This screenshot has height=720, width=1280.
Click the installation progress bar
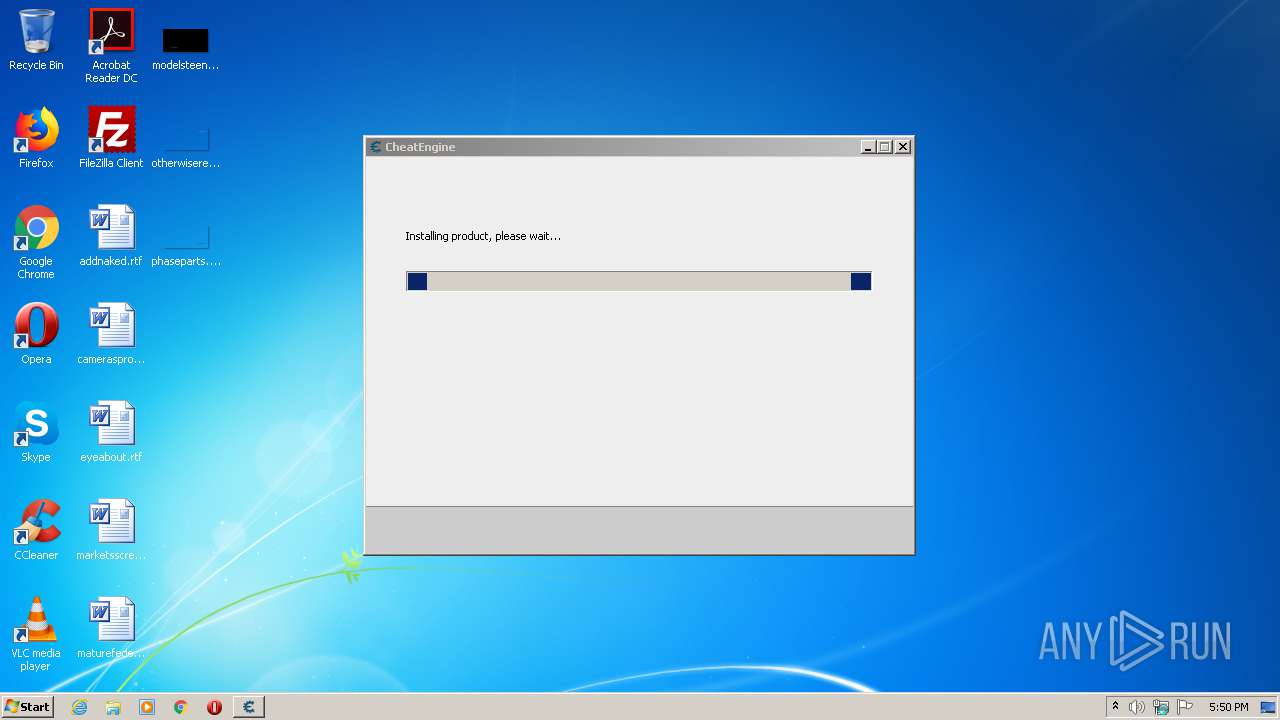pyautogui.click(x=639, y=281)
